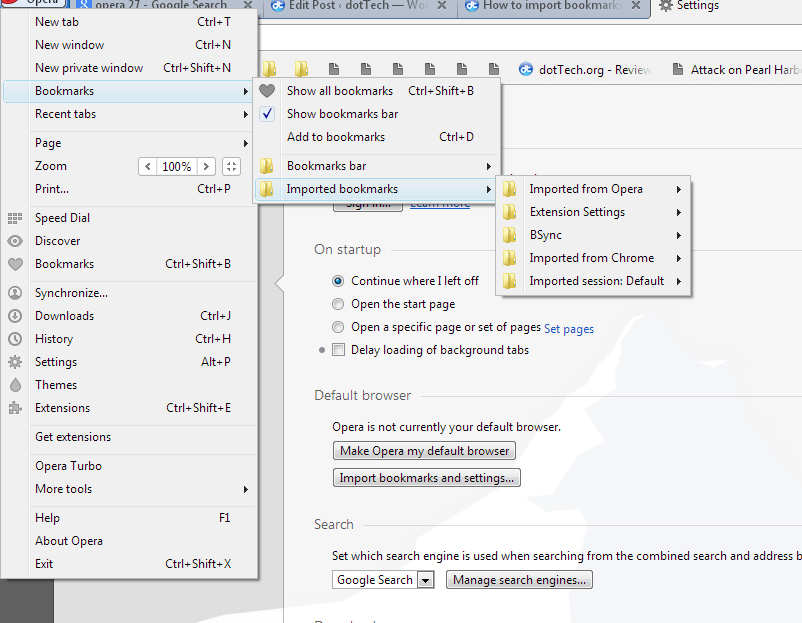Click Make Opera my default browser
The height and width of the screenshot is (623, 802).
(x=423, y=450)
